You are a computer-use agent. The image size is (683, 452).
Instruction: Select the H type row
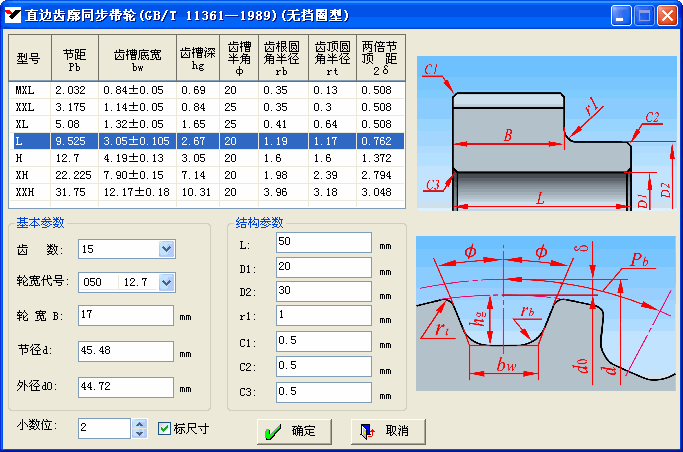point(207,158)
